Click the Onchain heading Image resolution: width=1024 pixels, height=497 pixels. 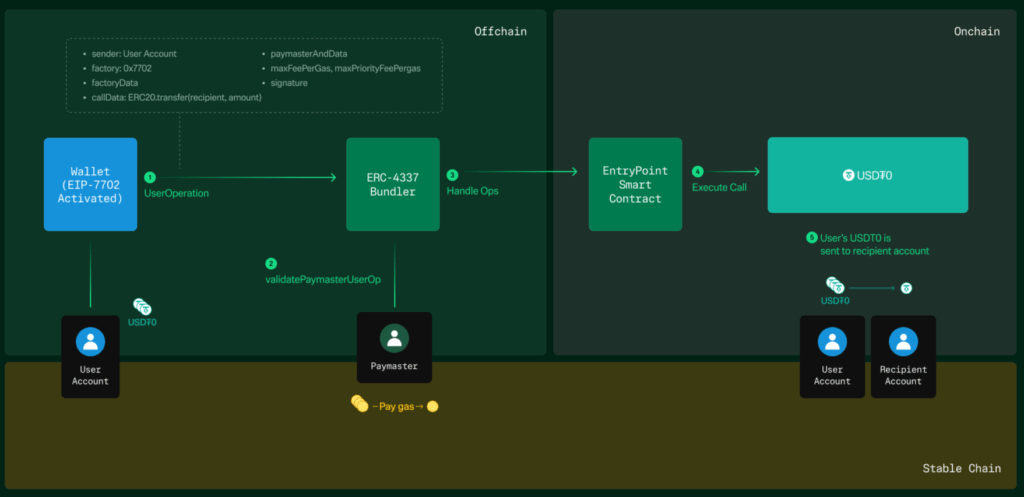point(976,31)
